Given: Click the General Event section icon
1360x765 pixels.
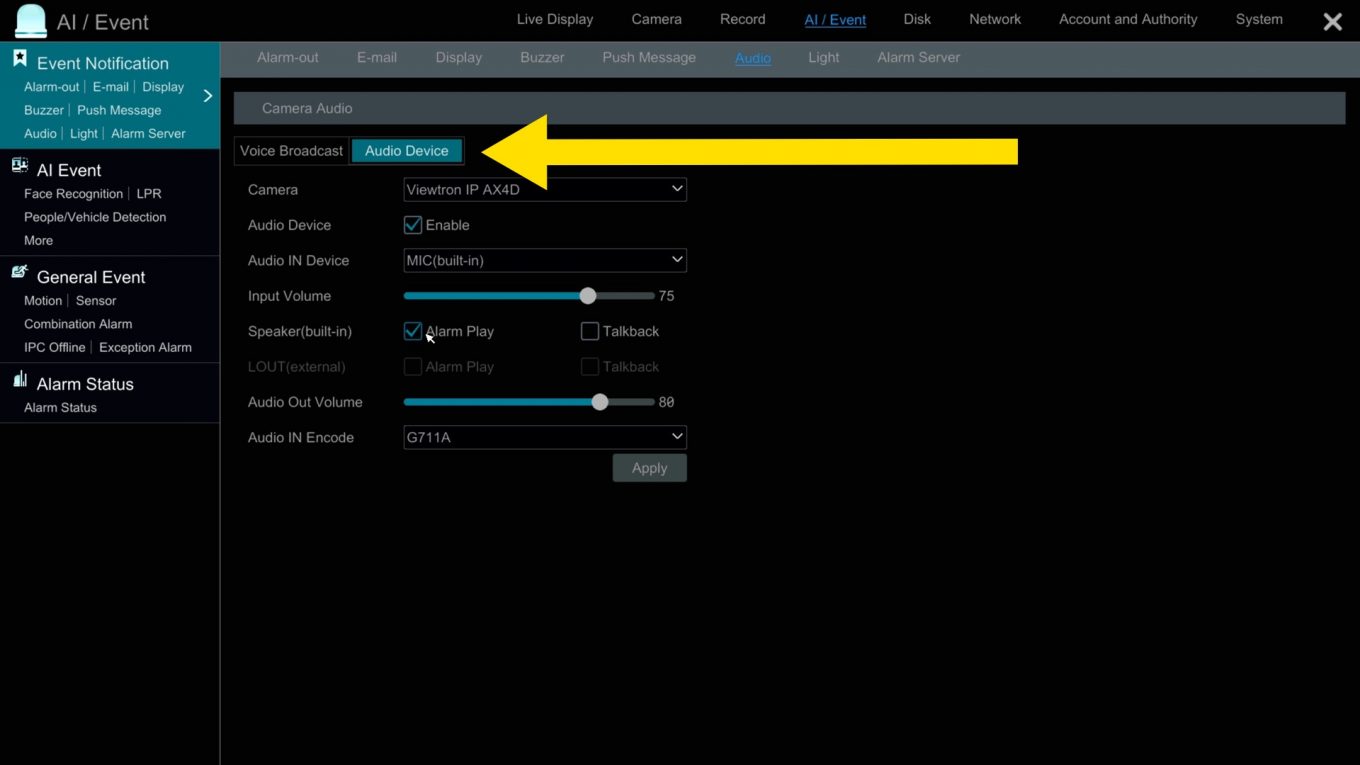Looking at the screenshot, I should point(20,272).
